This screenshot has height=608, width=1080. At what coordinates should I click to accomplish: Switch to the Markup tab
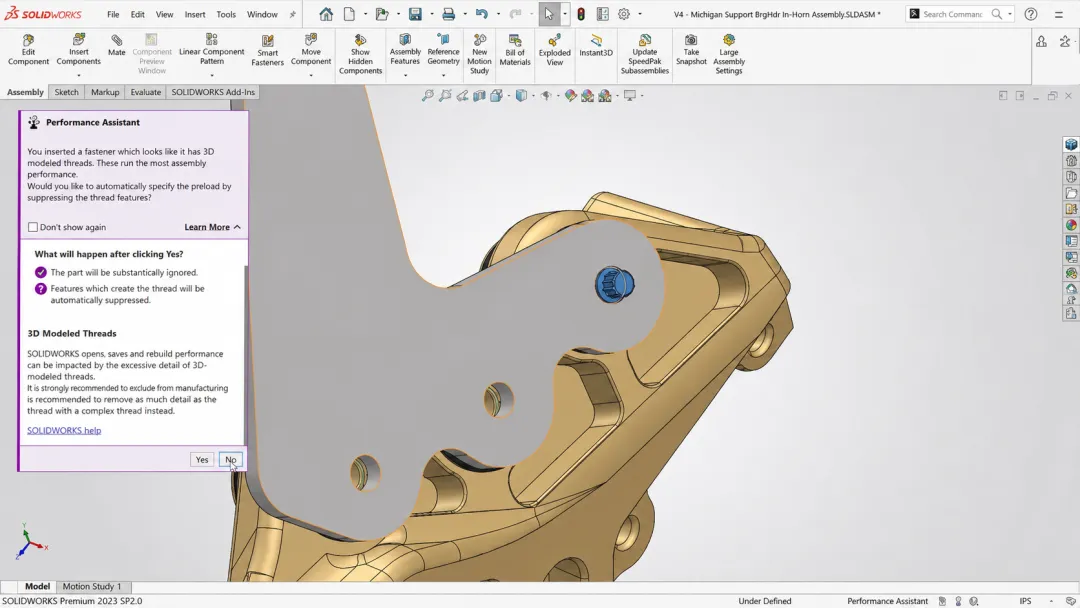click(105, 92)
